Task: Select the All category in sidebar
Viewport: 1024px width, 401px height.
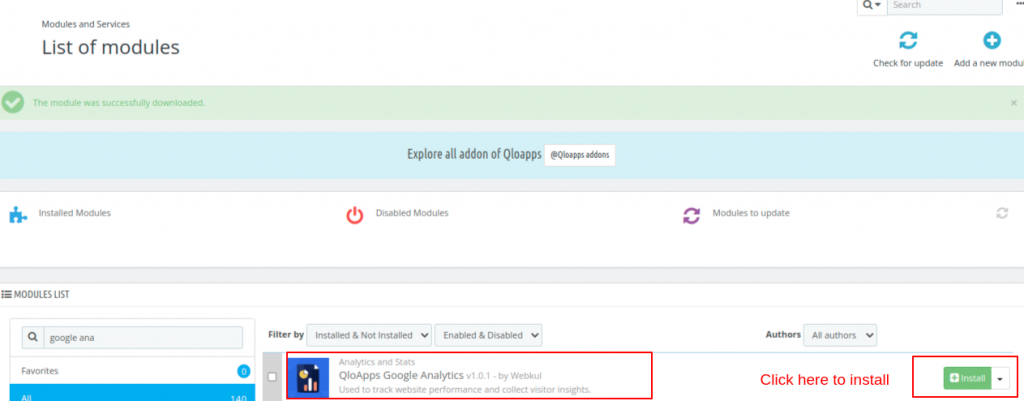Action: (x=133, y=394)
